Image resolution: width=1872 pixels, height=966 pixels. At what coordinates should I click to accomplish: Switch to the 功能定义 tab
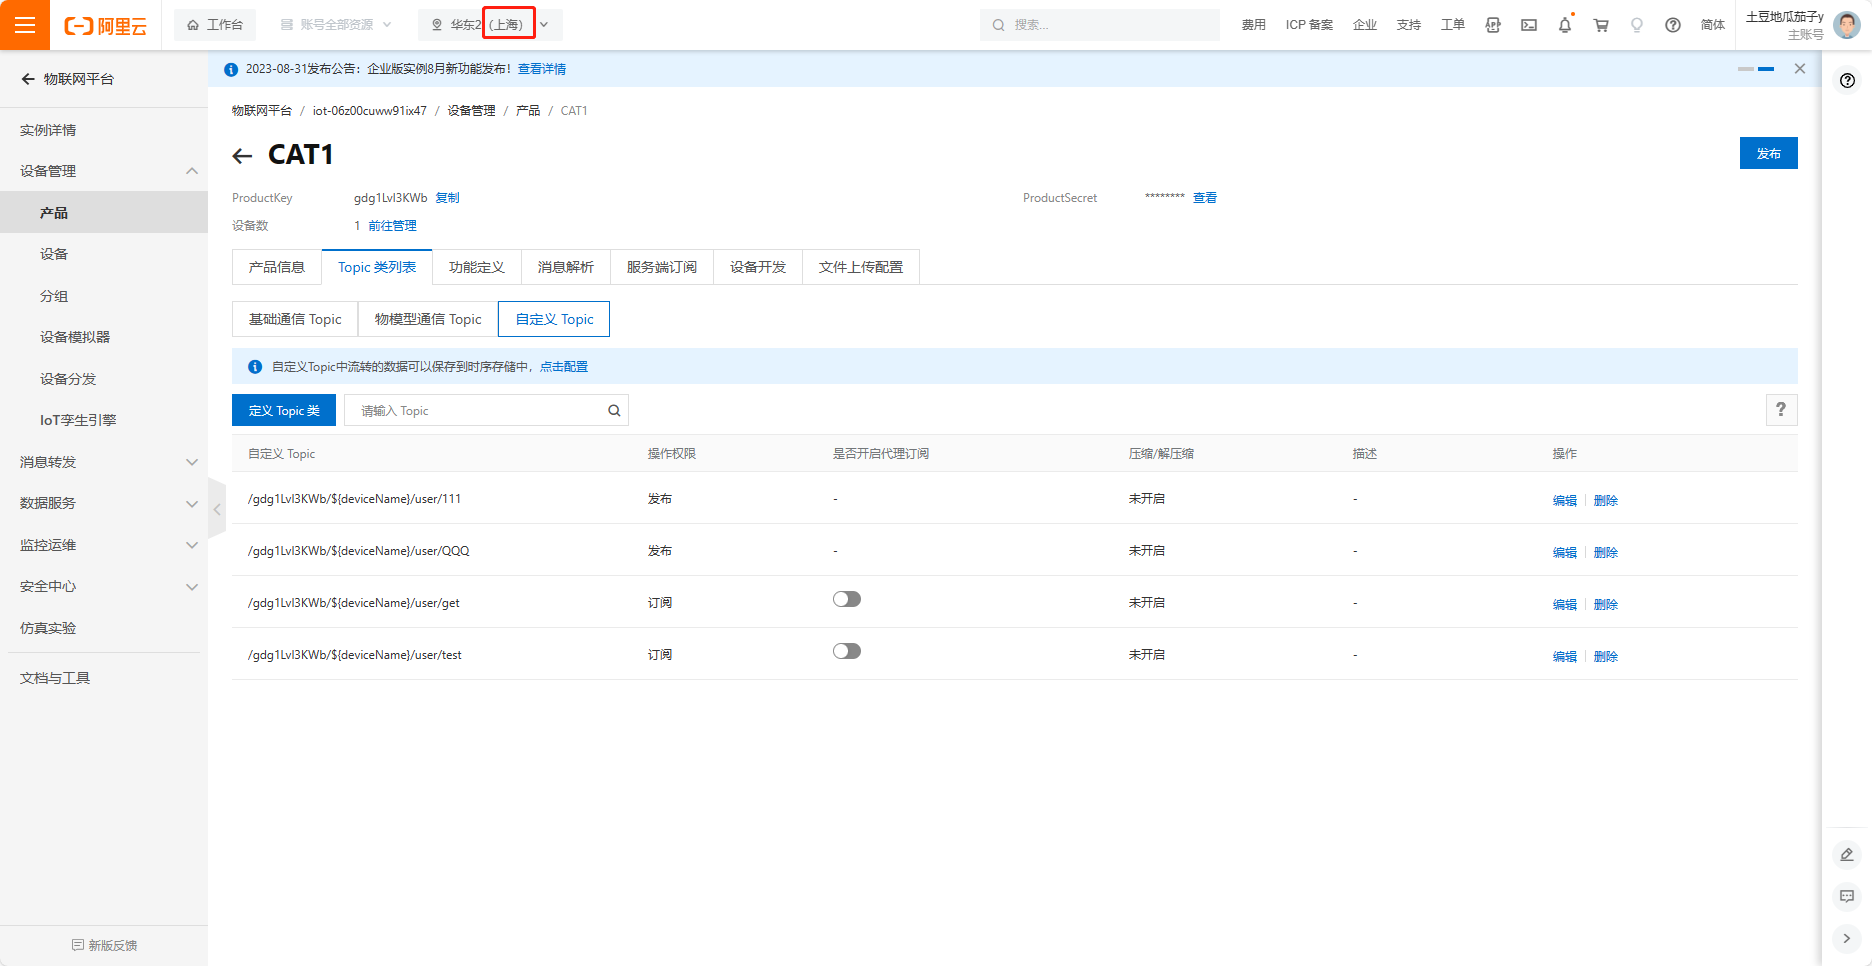click(x=477, y=267)
